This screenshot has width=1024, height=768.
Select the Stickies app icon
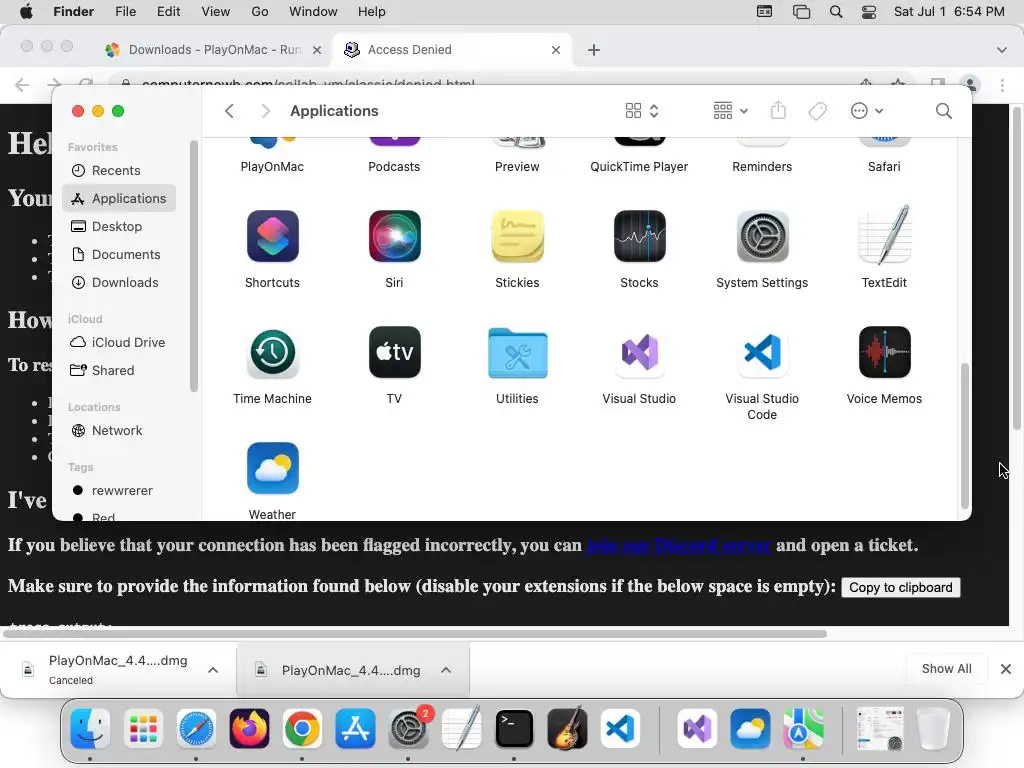pos(517,236)
